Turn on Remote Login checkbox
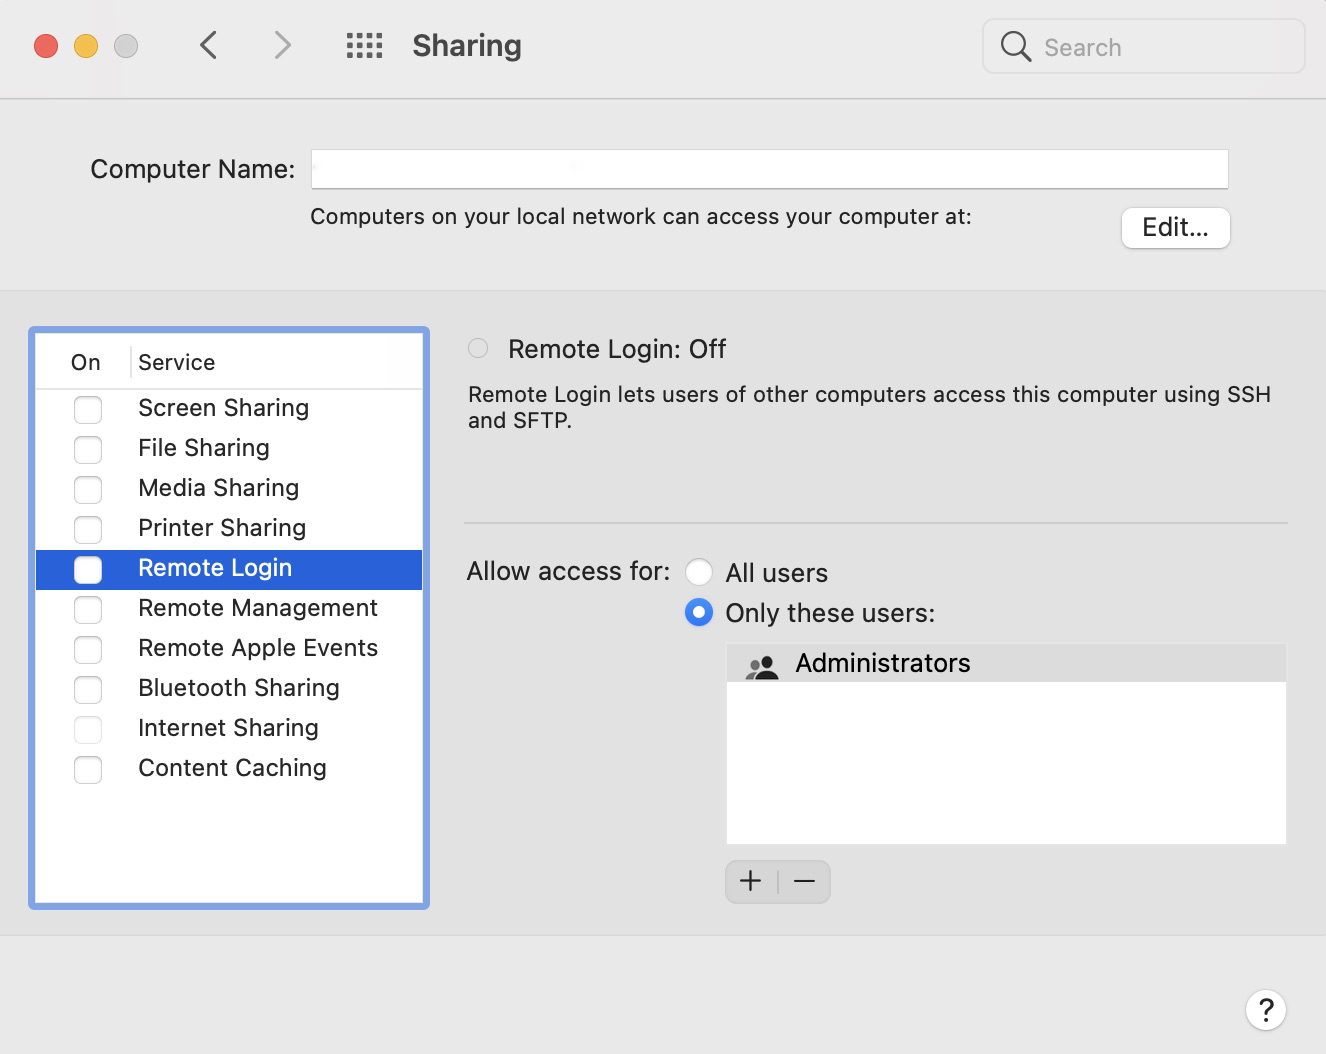 [88, 569]
